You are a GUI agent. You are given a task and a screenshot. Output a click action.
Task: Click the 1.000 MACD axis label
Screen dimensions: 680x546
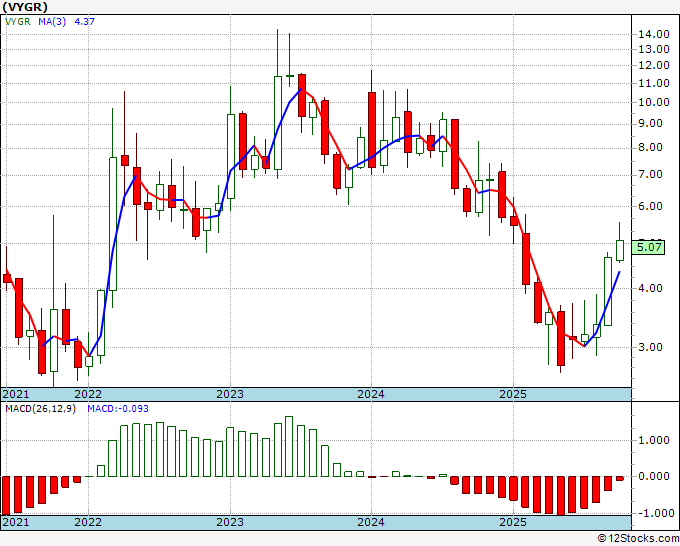click(655, 441)
